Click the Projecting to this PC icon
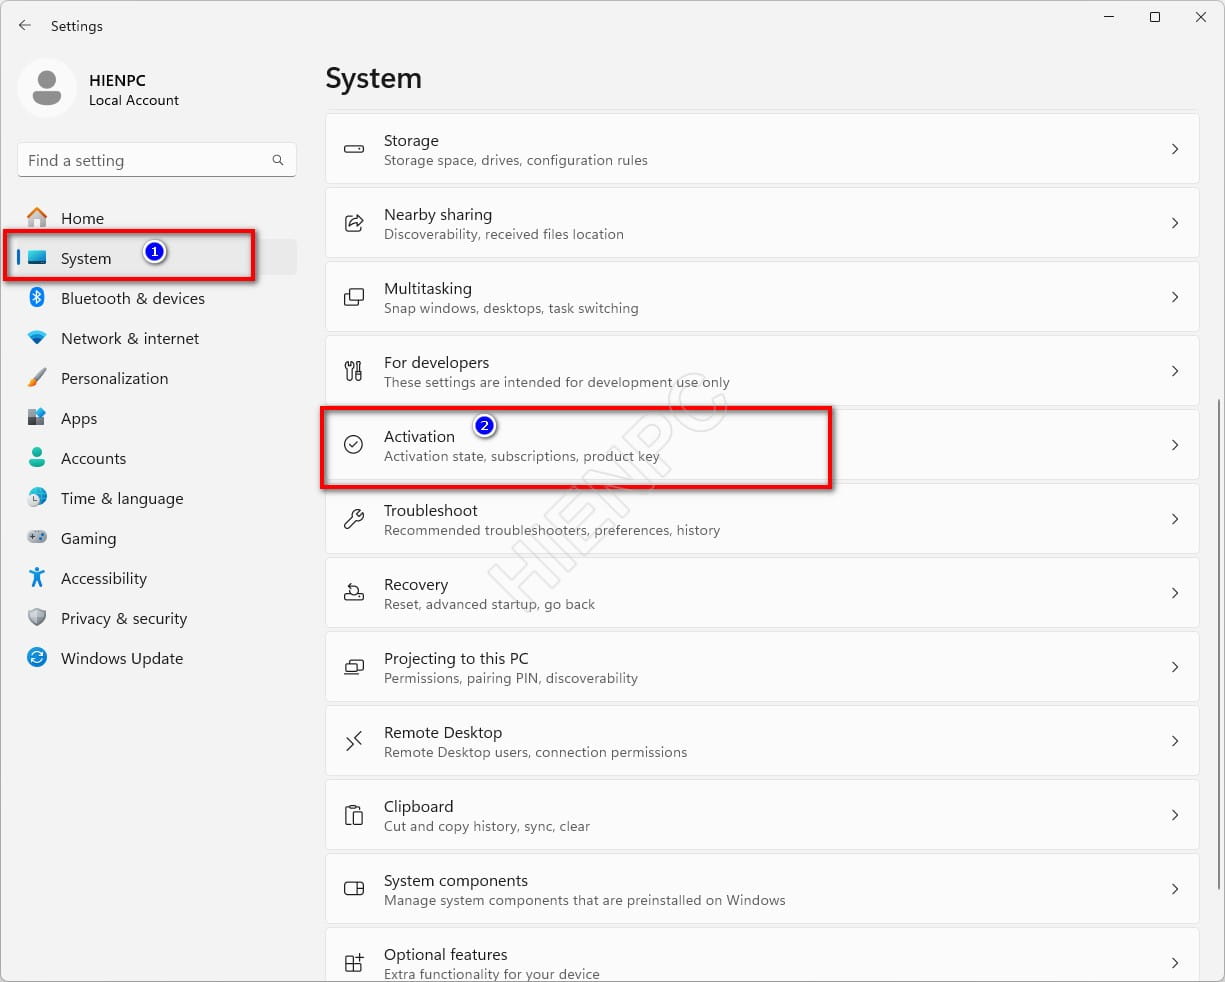This screenshot has height=982, width=1225. tap(354, 667)
